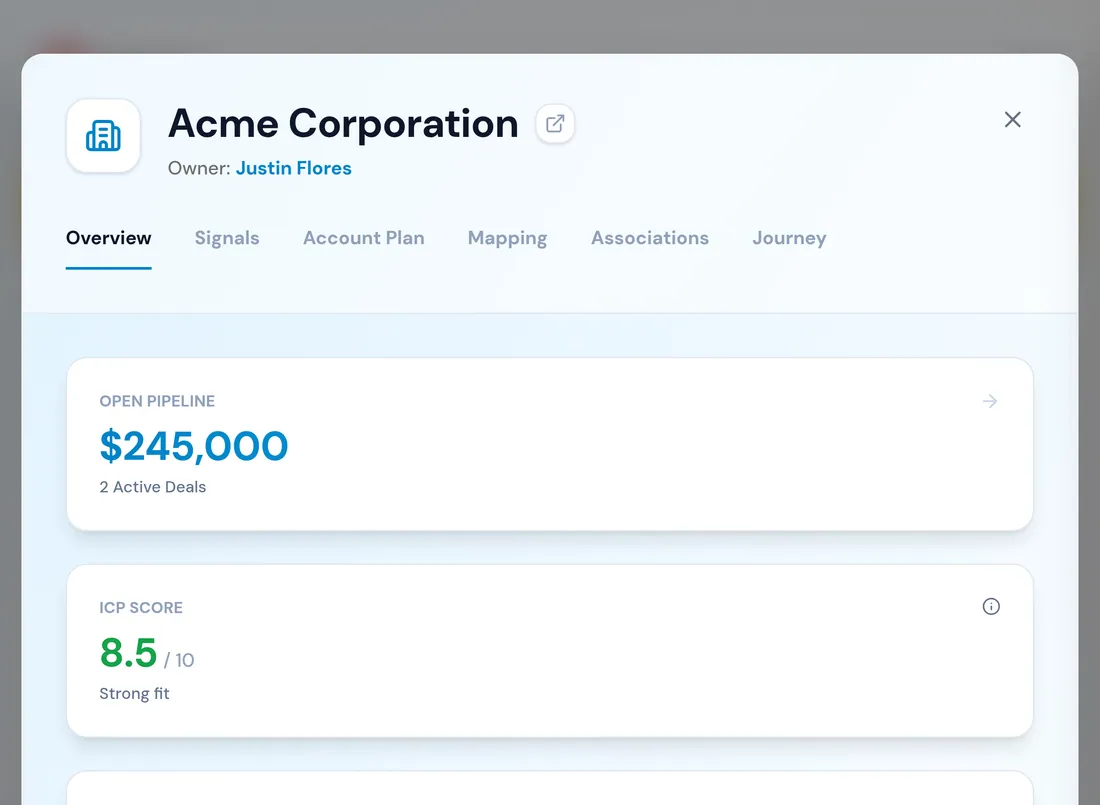This screenshot has height=805, width=1100.
Task: Switch to the Signals tab
Action: coord(227,238)
